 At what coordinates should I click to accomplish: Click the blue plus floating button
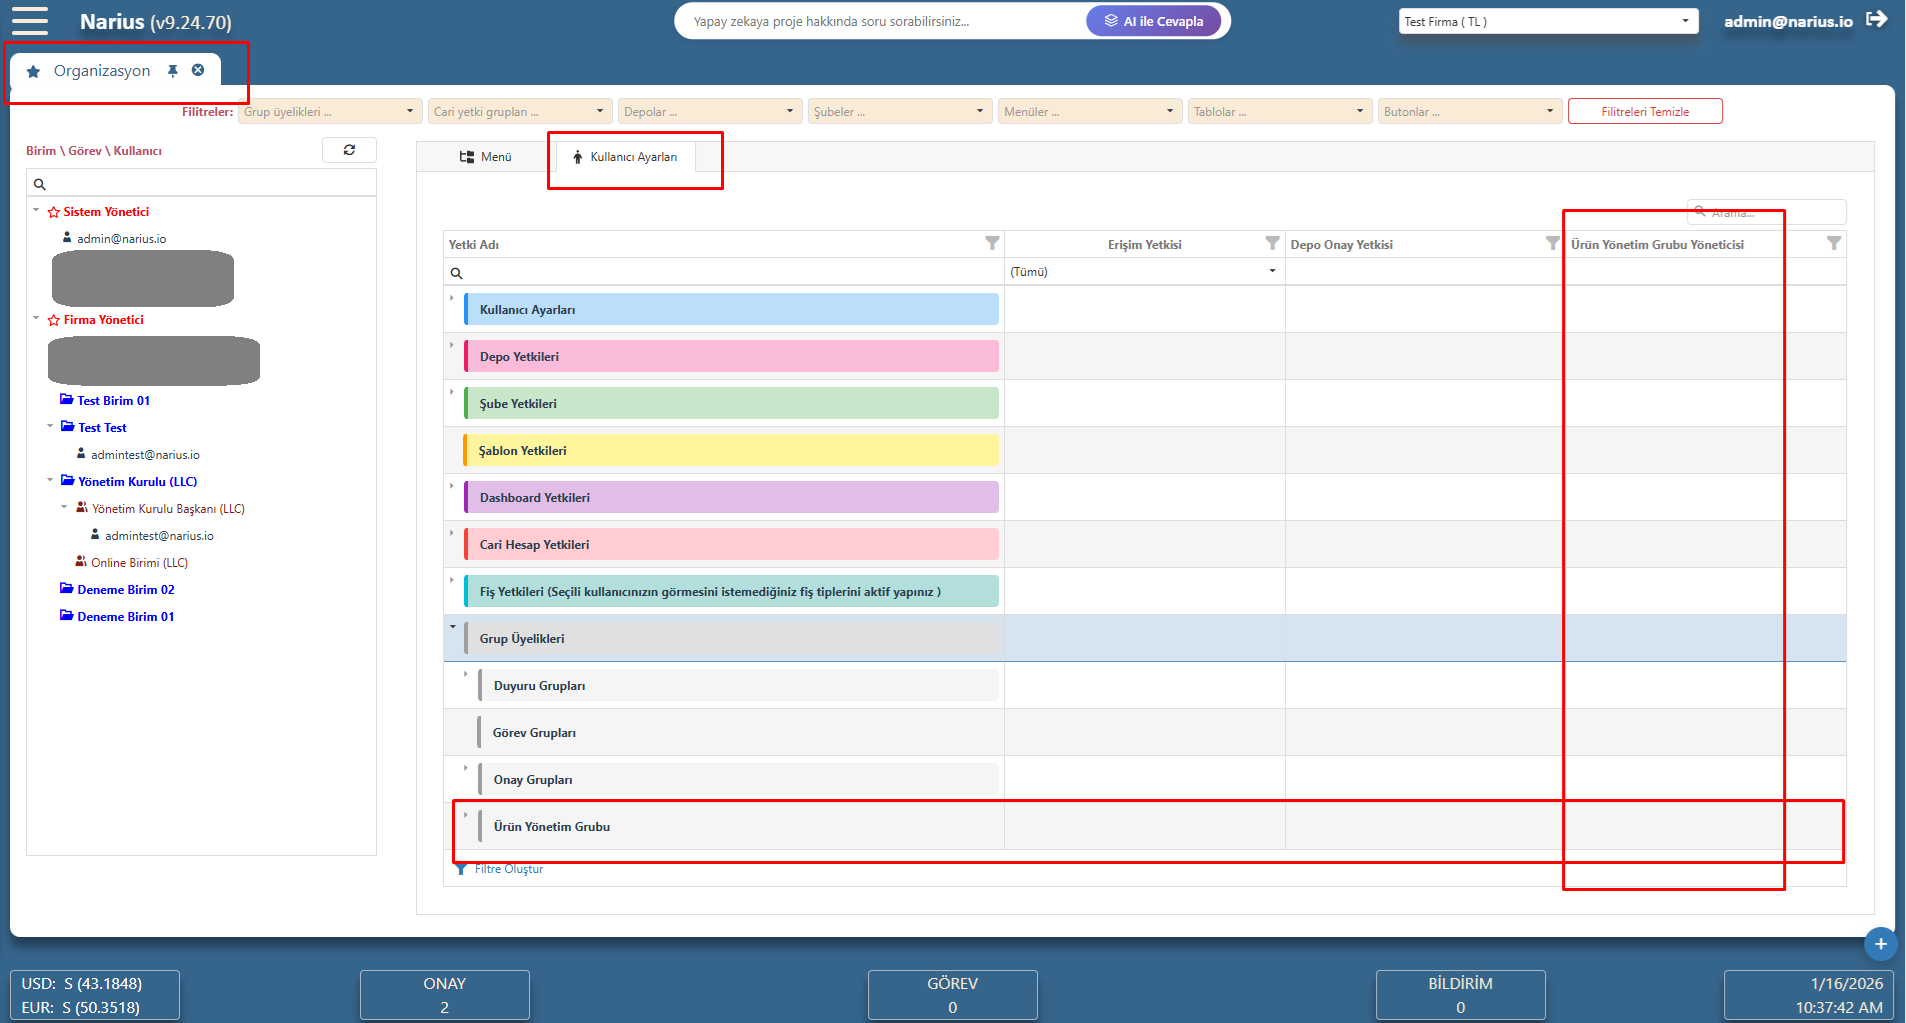pos(1880,944)
